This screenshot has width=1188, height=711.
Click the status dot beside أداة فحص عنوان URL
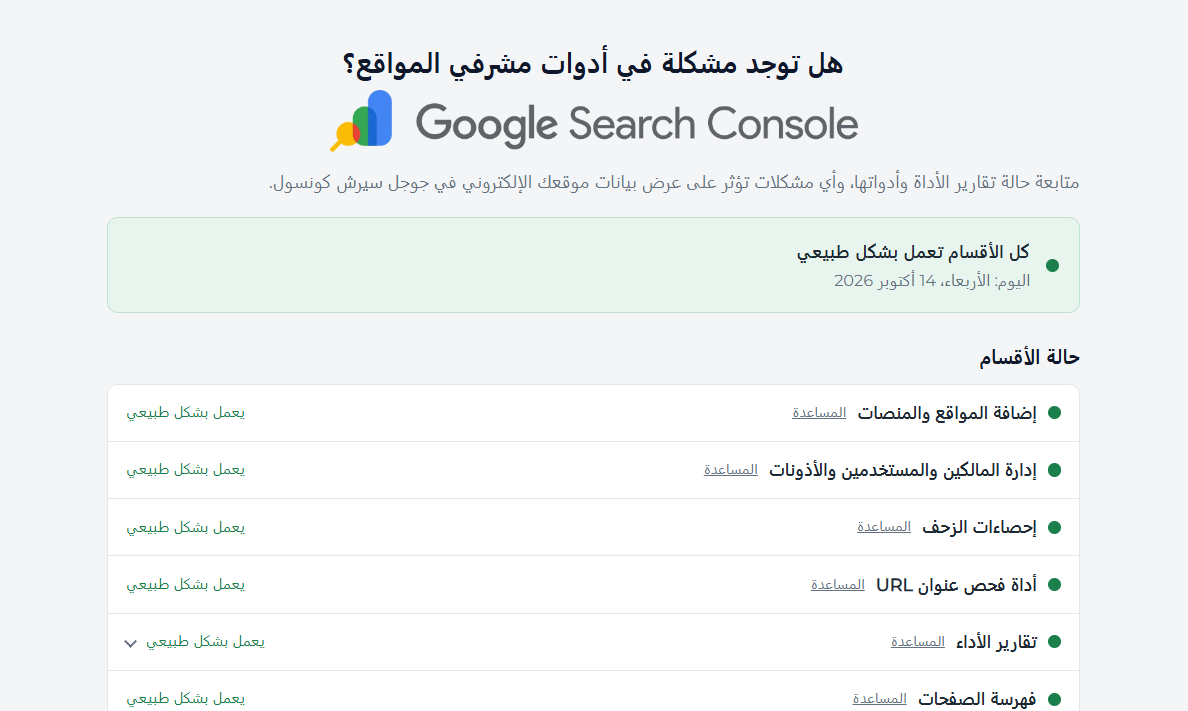pos(1054,584)
